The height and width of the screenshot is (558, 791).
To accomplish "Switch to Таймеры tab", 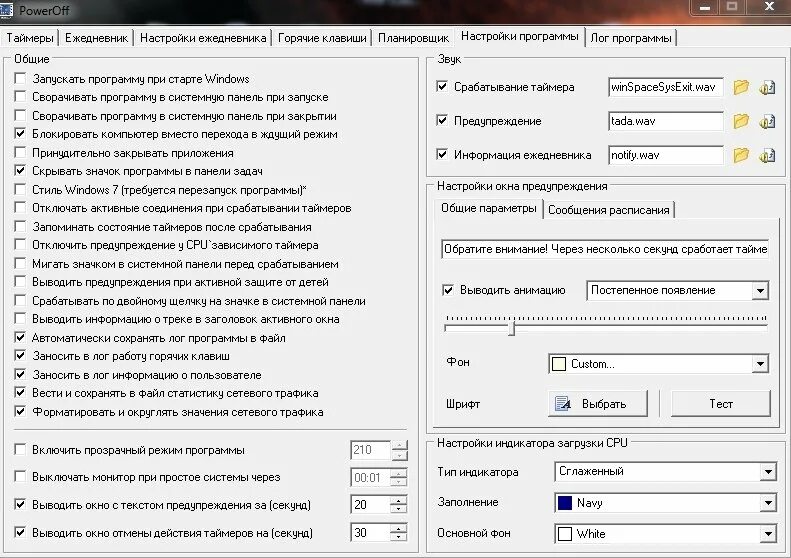I will (30, 38).
